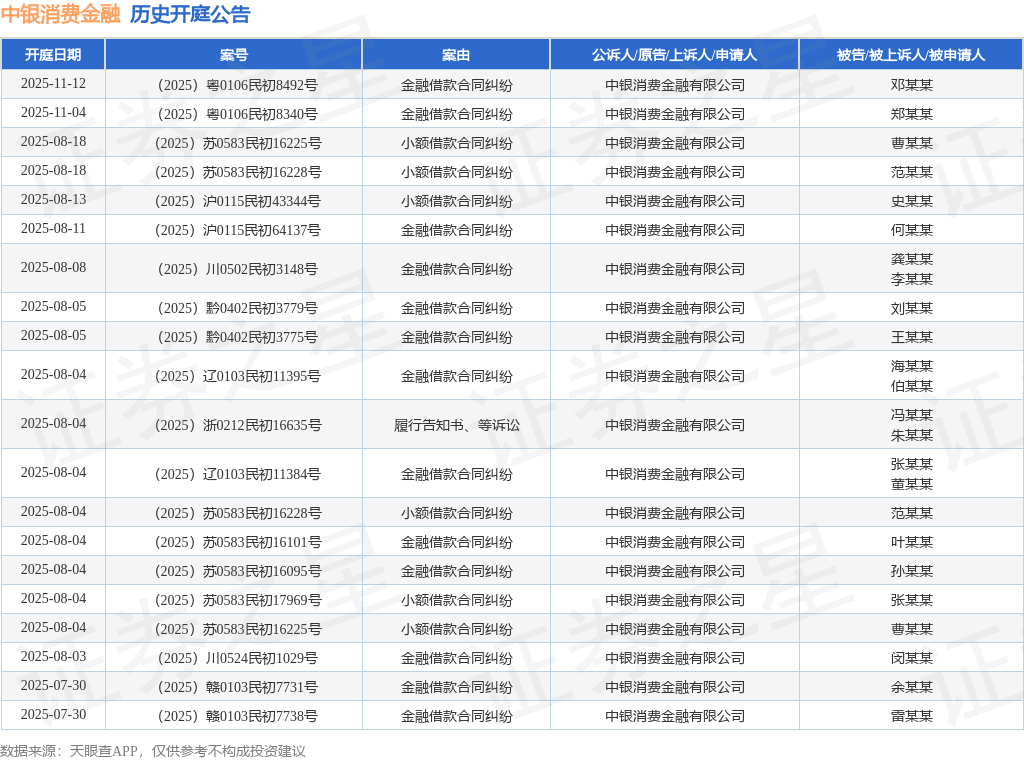Screen dimensions: 1024x760
Task: Click the date cell 2025-08-11
Action: [53, 229]
